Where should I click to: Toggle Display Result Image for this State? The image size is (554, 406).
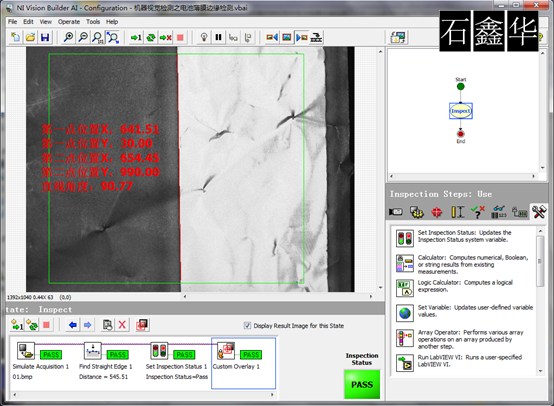click(247, 325)
